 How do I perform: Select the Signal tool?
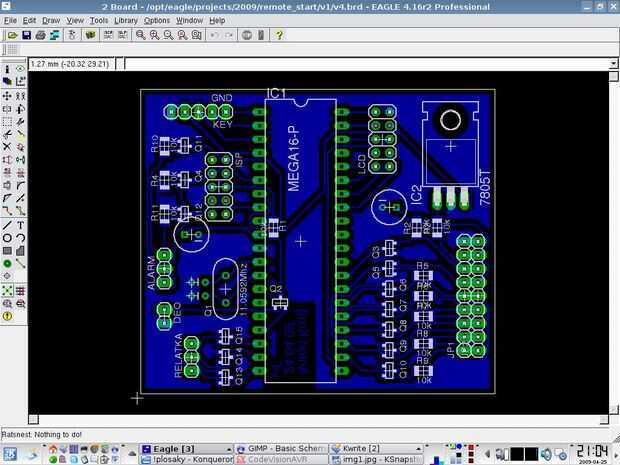20,263
